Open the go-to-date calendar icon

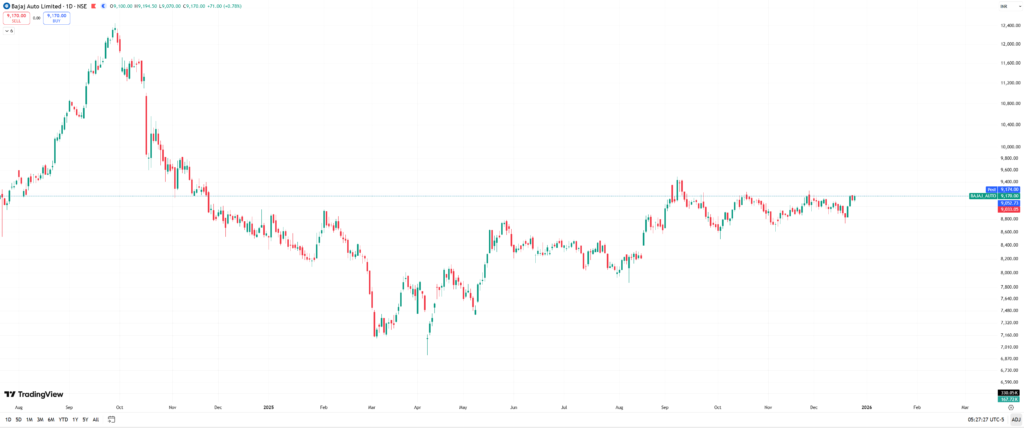[111, 419]
